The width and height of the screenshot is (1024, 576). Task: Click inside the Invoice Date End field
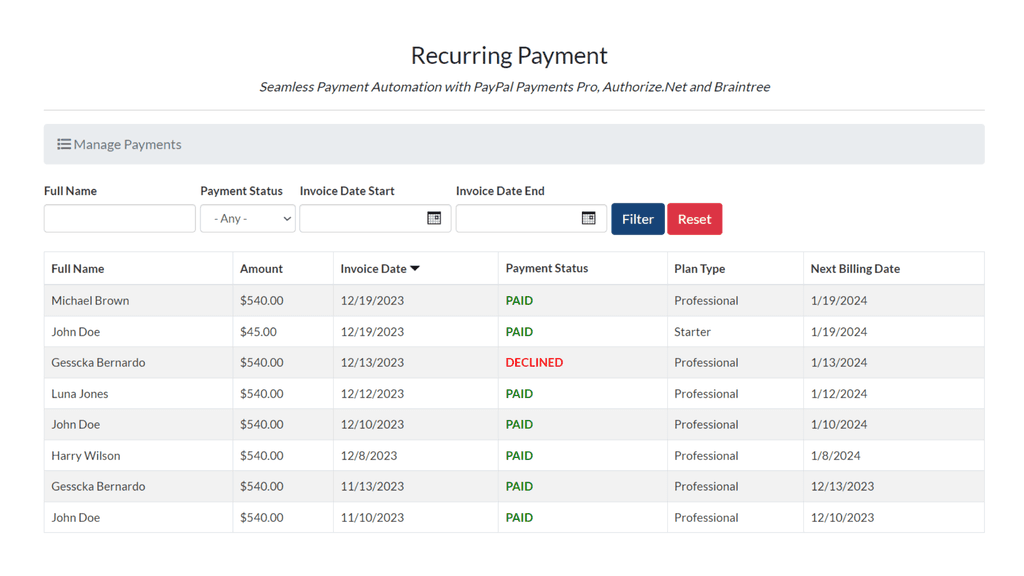525,218
